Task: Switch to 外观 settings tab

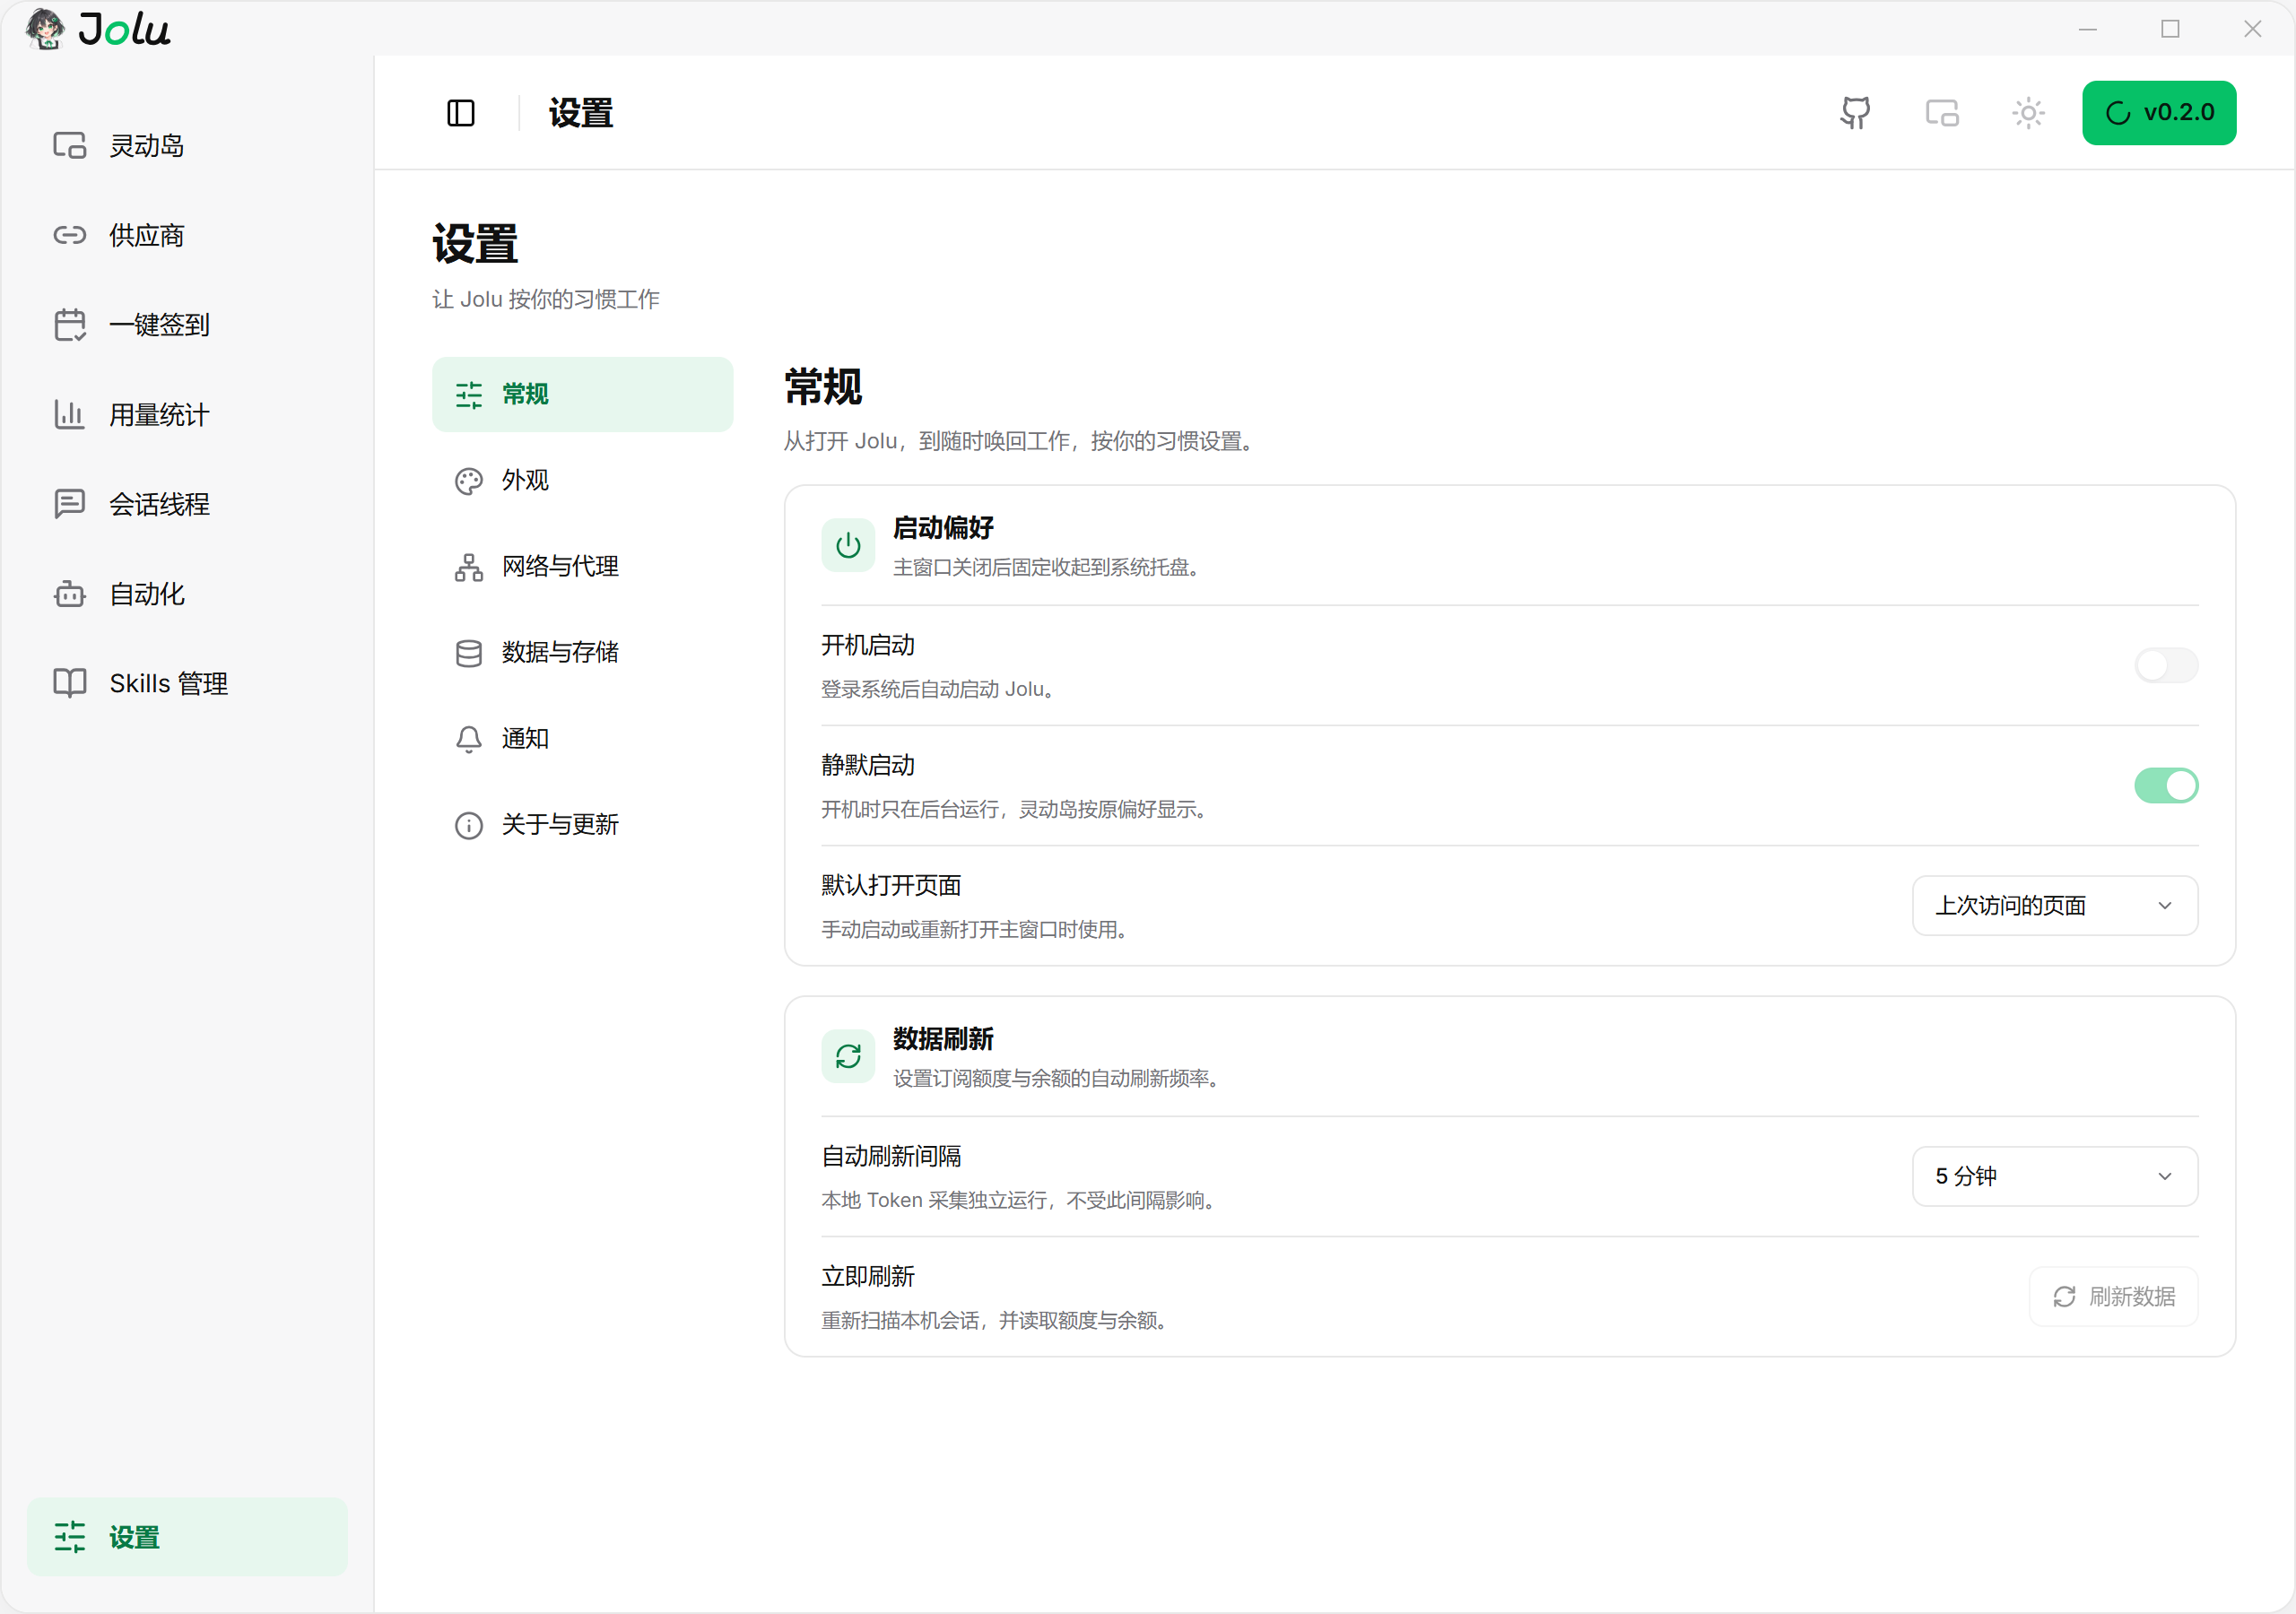Action: tap(582, 481)
